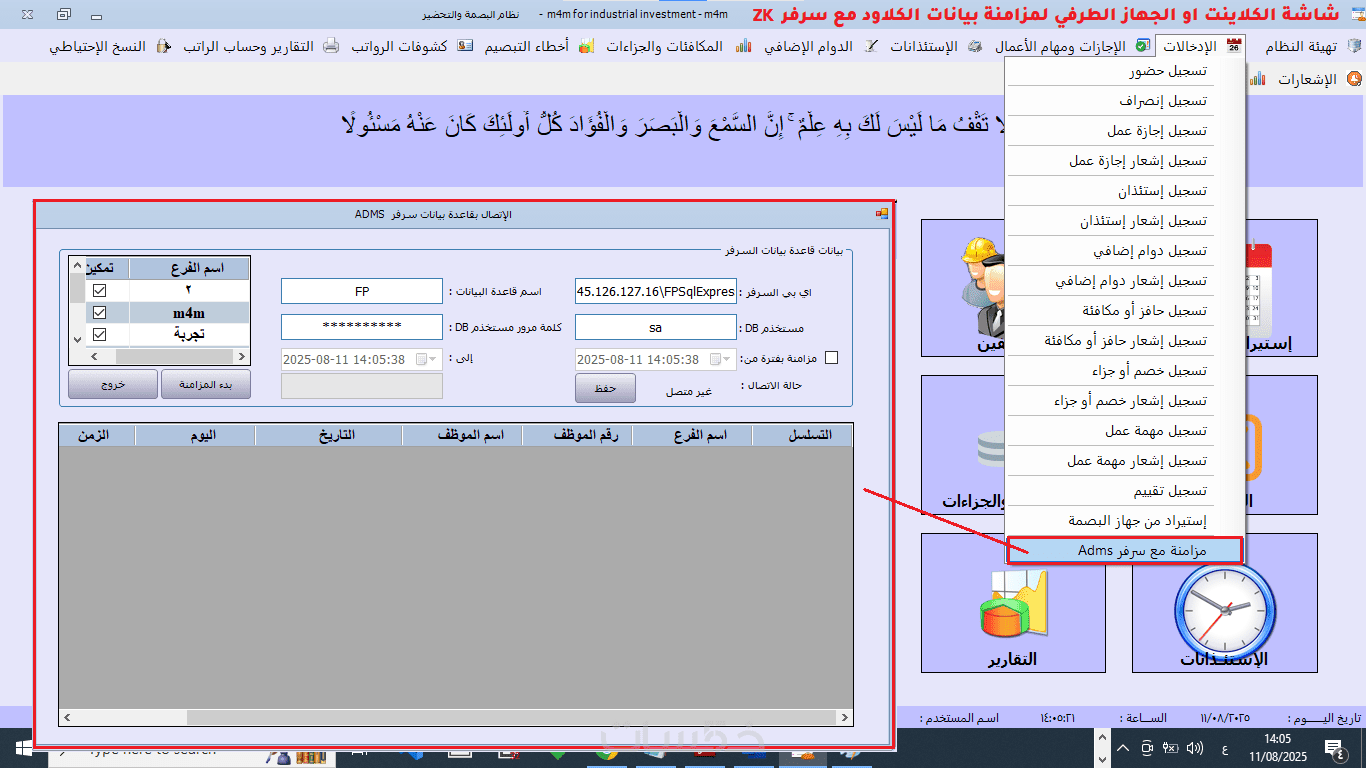Click the taskbar volume speaker icon
This screenshot has height=768, width=1366.
click(1194, 747)
